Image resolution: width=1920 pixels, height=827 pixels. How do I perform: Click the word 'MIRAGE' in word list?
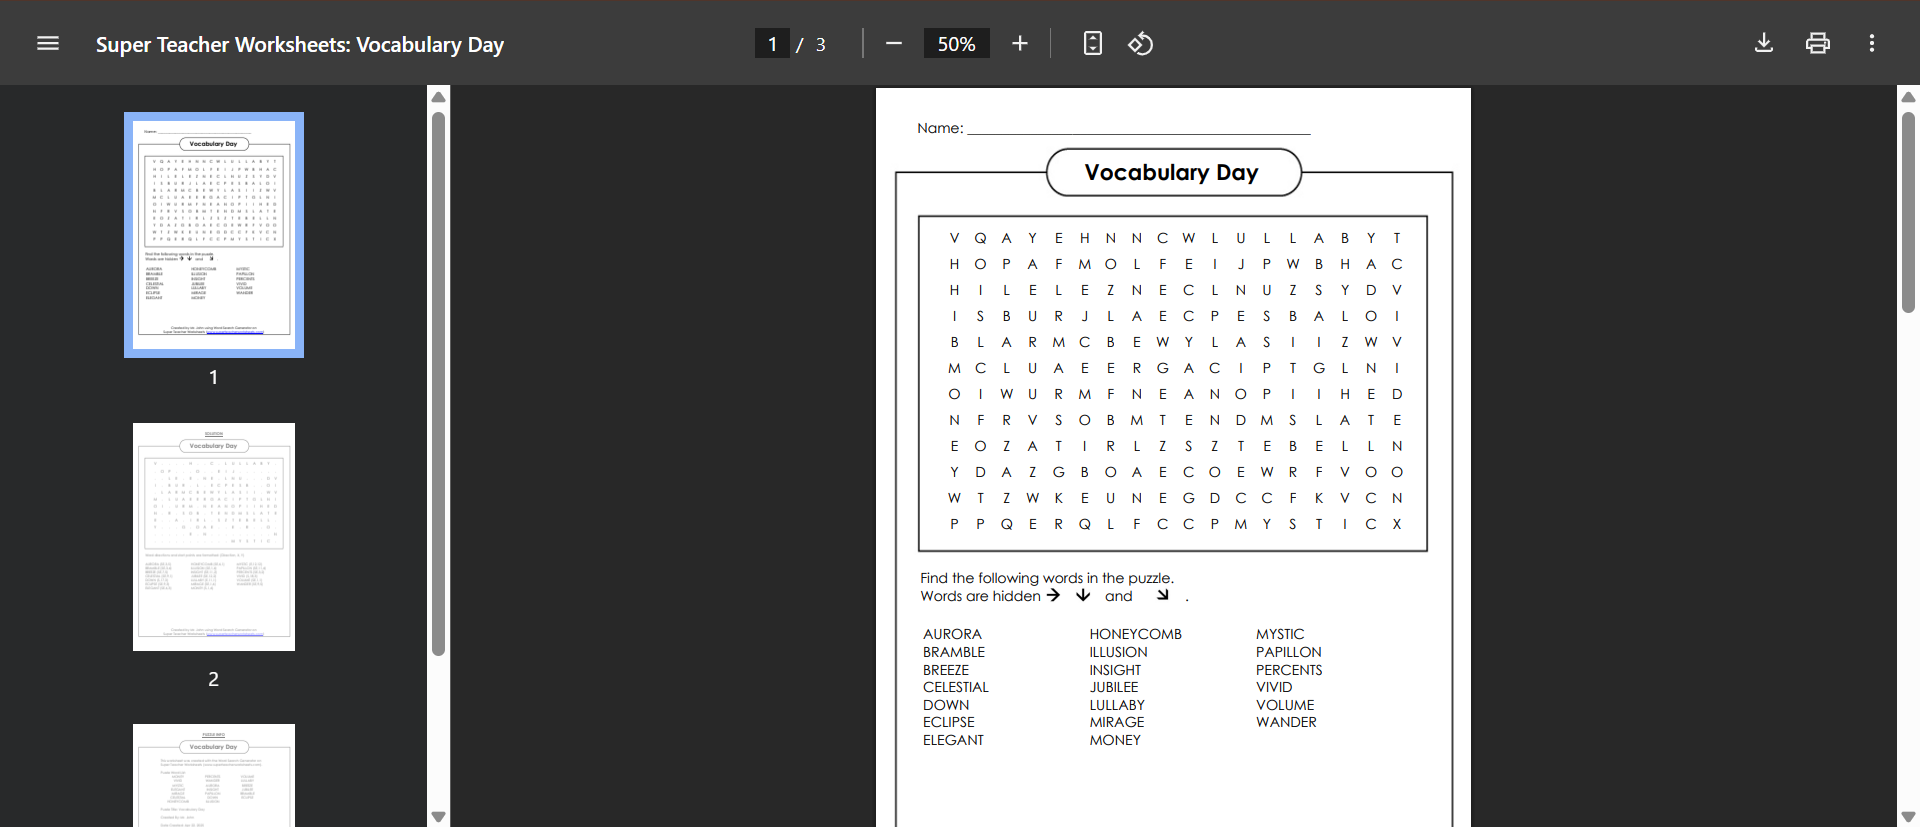coord(1117,722)
